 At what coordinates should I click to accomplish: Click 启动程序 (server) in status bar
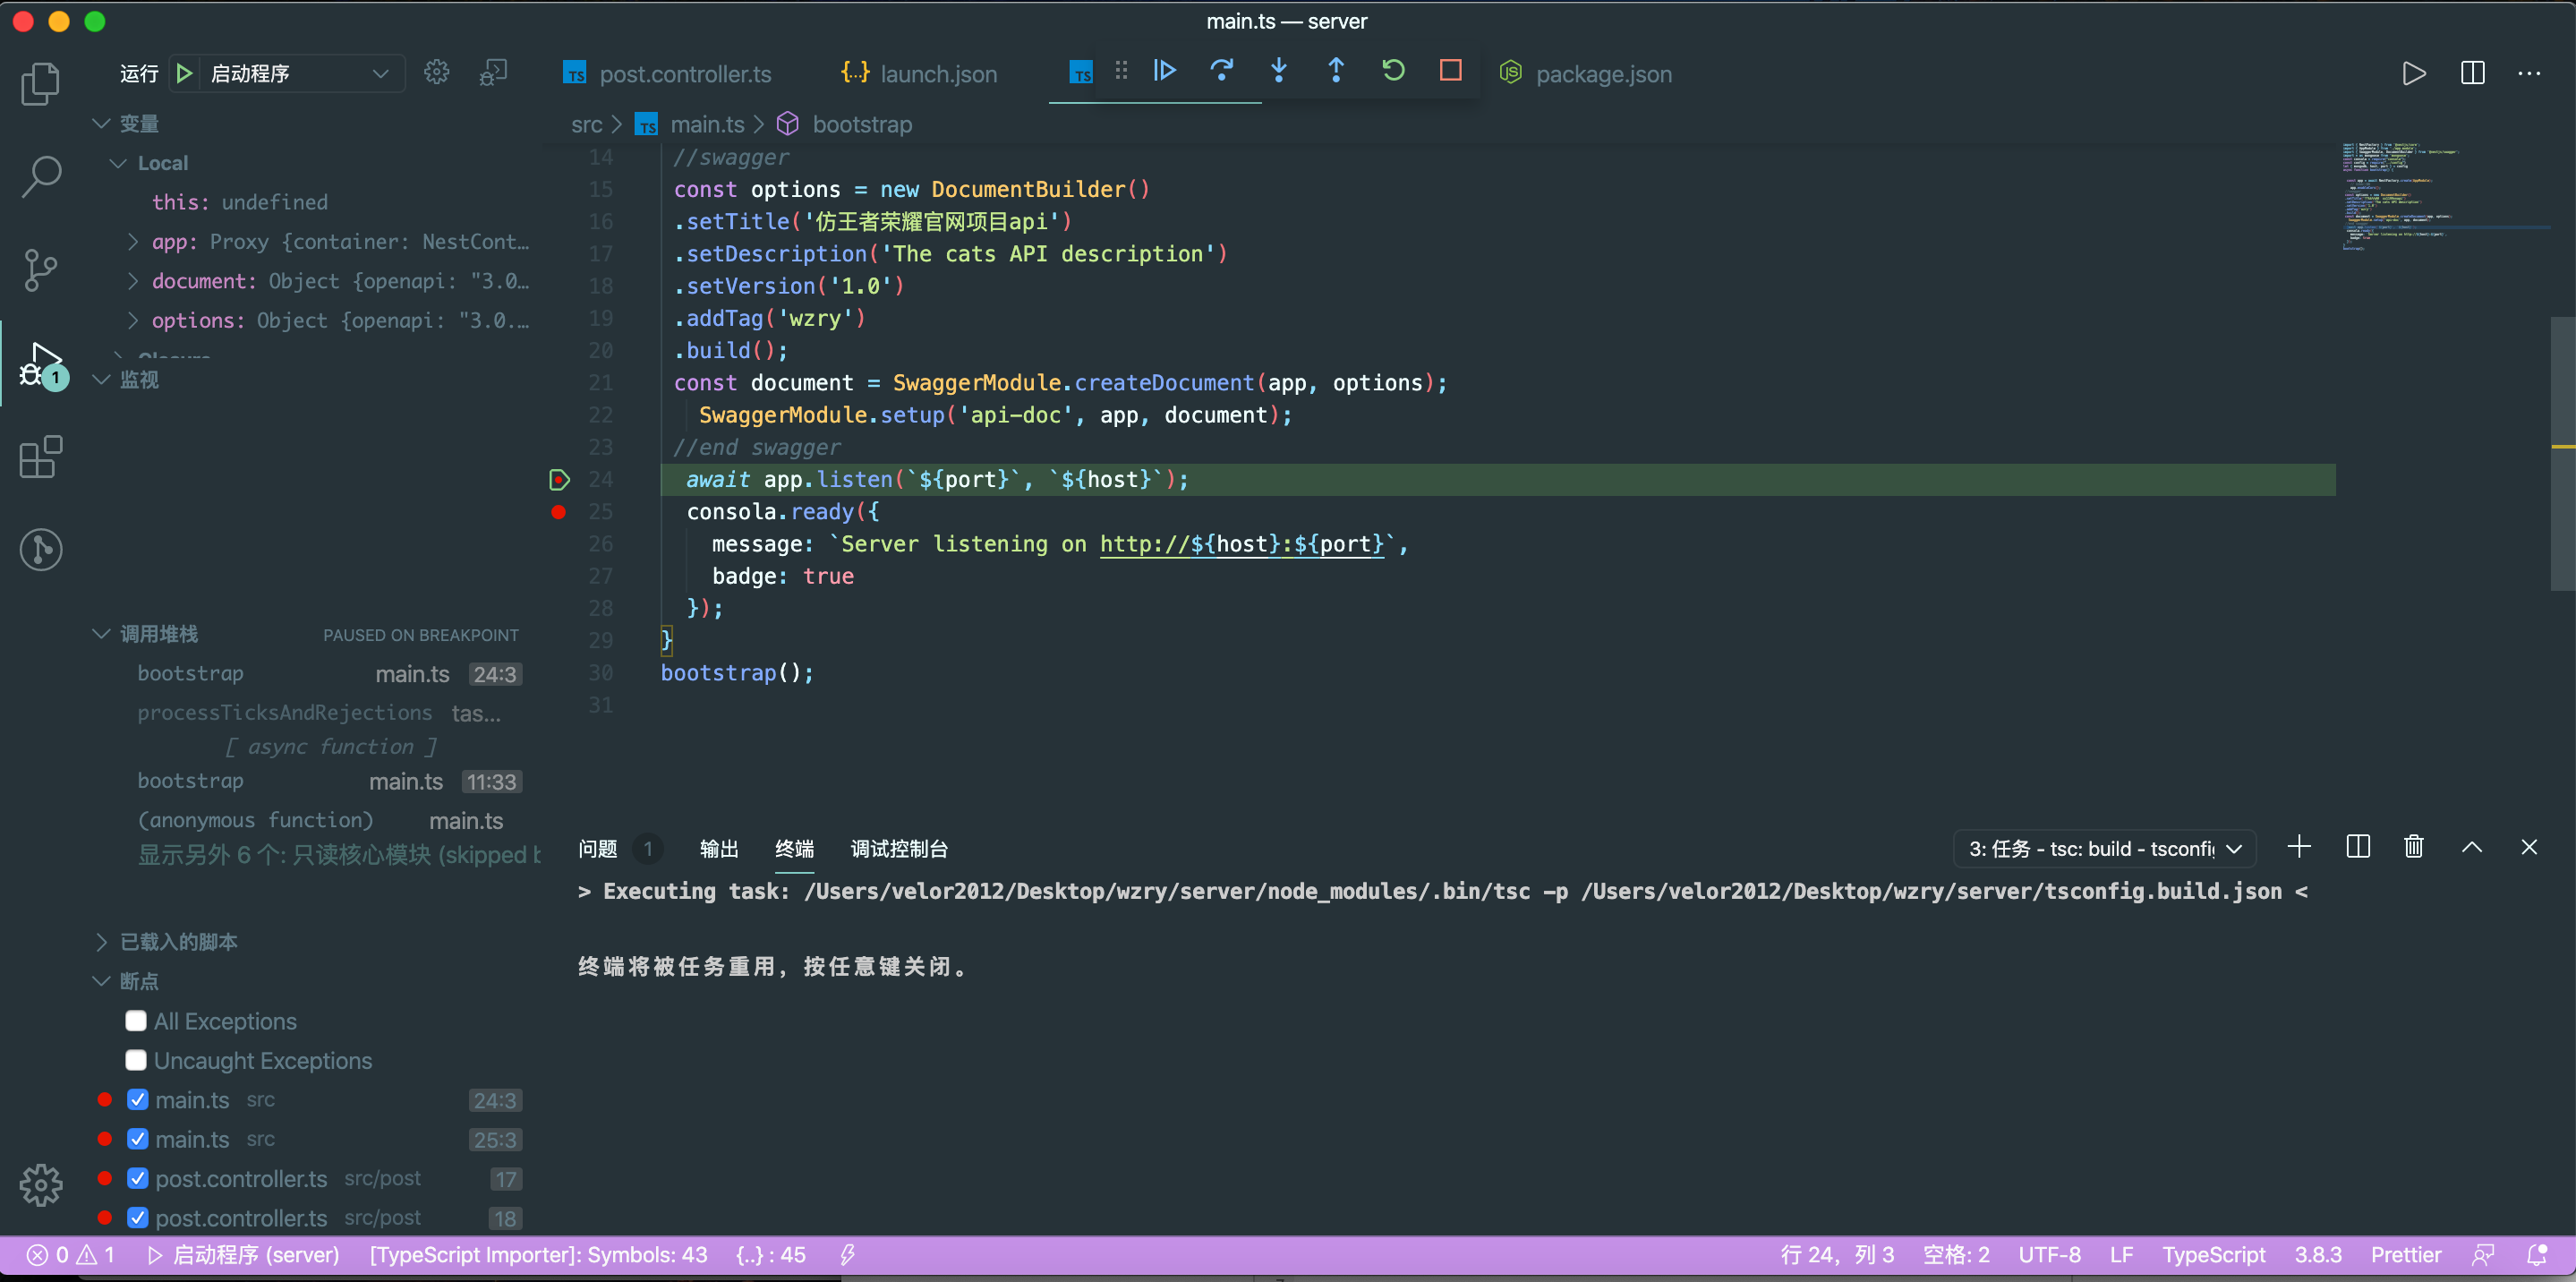[x=243, y=1255]
